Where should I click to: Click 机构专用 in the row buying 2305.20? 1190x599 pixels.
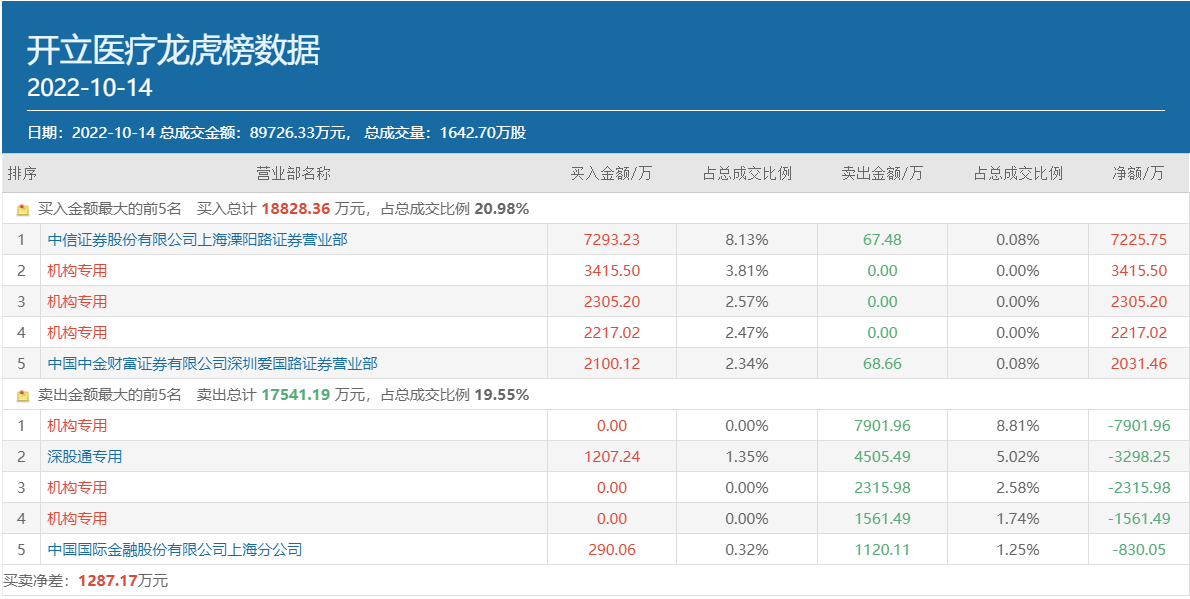coord(77,302)
